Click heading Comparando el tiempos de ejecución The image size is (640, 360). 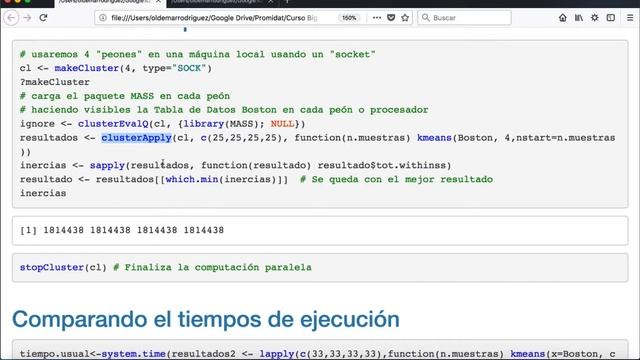click(206, 319)
